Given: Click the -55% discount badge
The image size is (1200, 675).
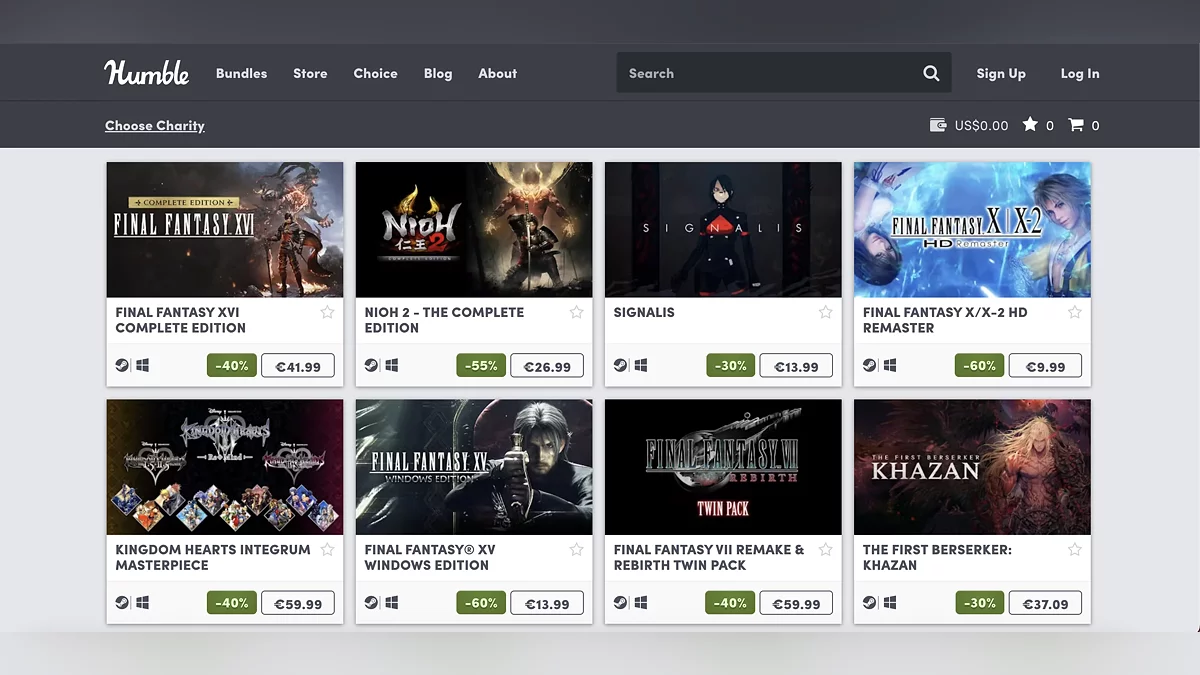Looking at the screenshot, I should coord(481,366).
